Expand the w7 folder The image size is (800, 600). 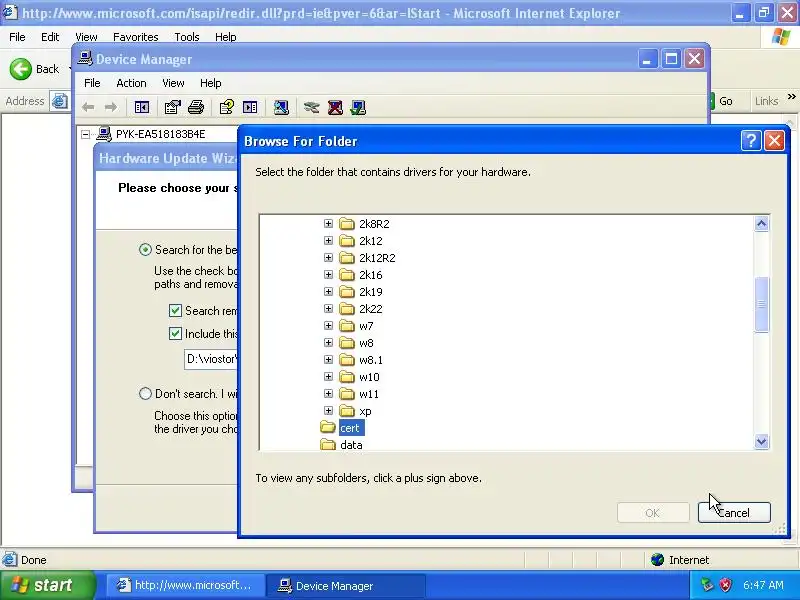pos(328,326)
